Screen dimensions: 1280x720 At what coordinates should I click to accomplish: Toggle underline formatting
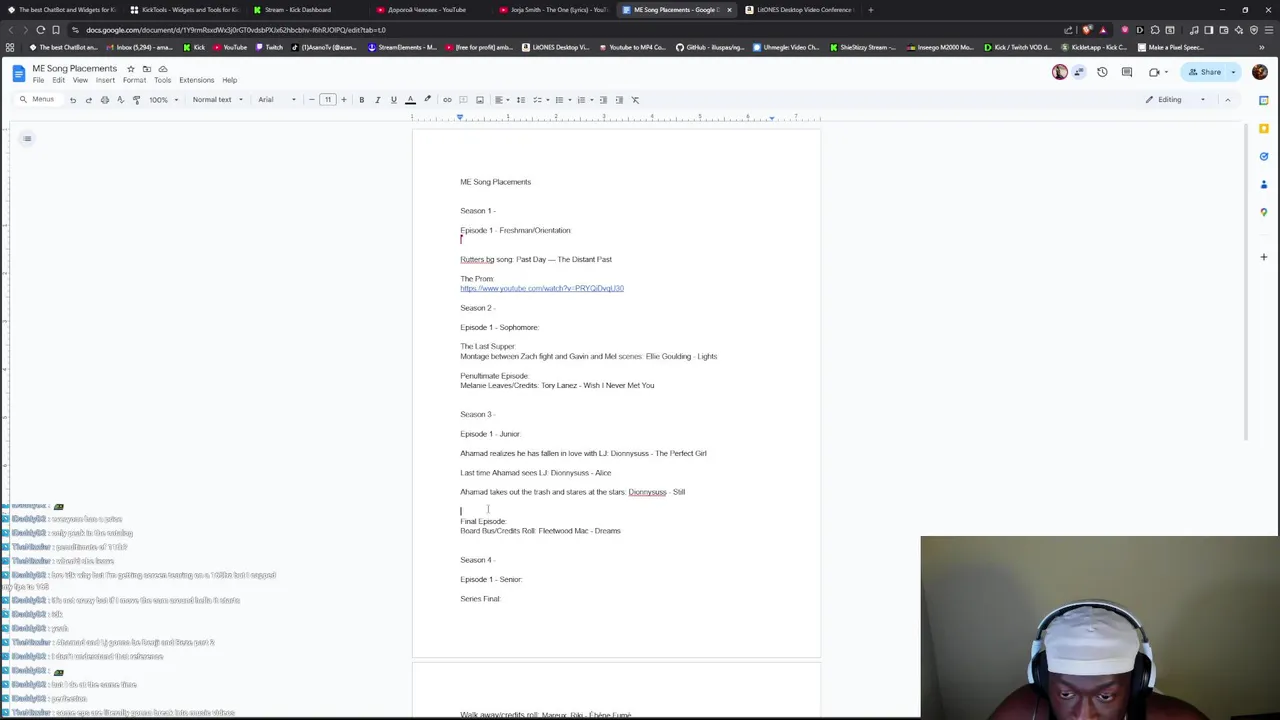[393, 100]
